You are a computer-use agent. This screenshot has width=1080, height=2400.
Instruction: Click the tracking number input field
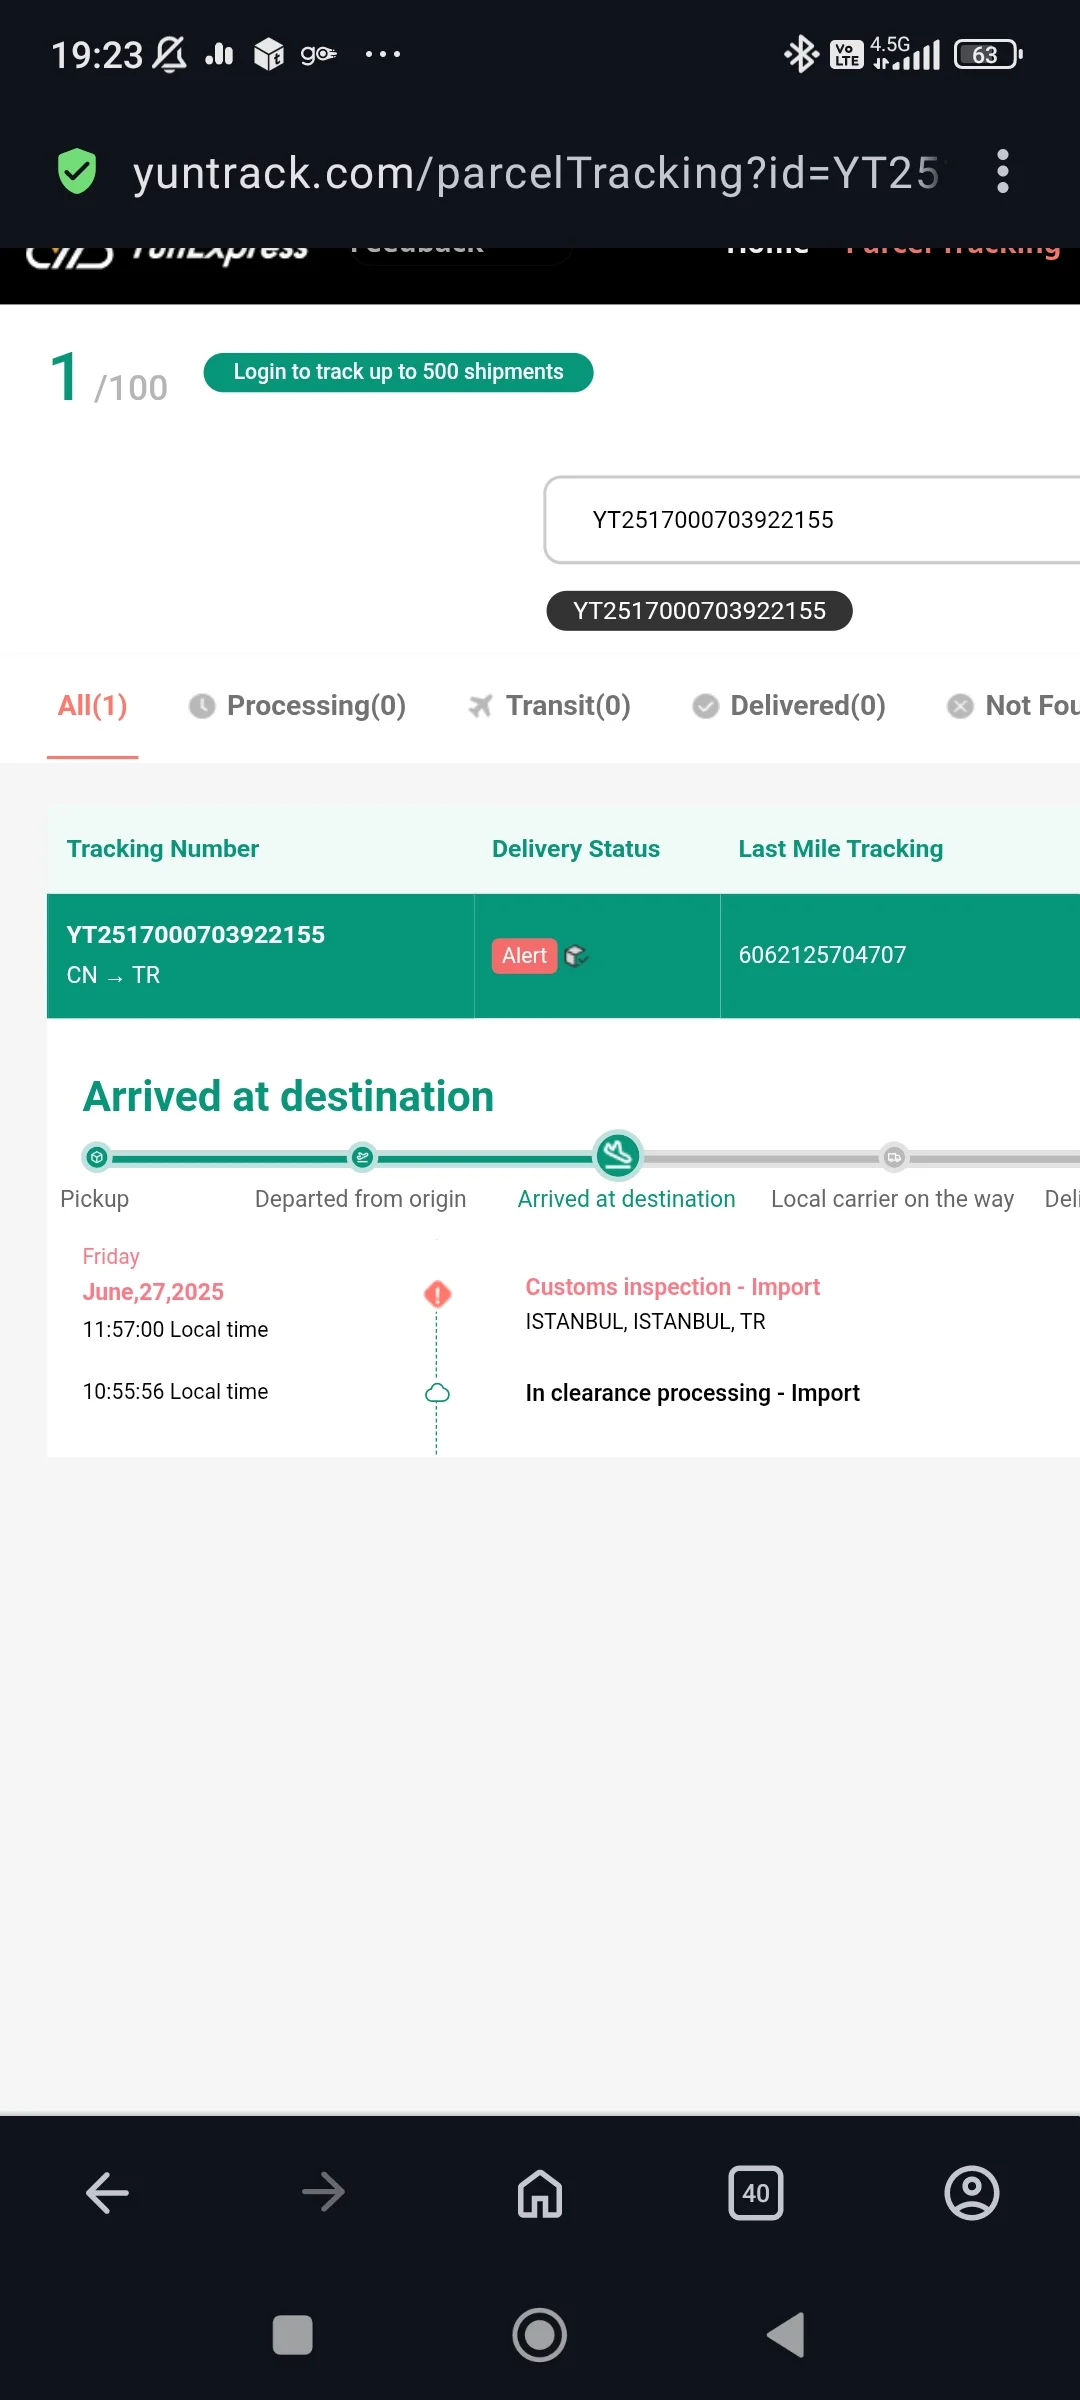(x=810, y=520)
